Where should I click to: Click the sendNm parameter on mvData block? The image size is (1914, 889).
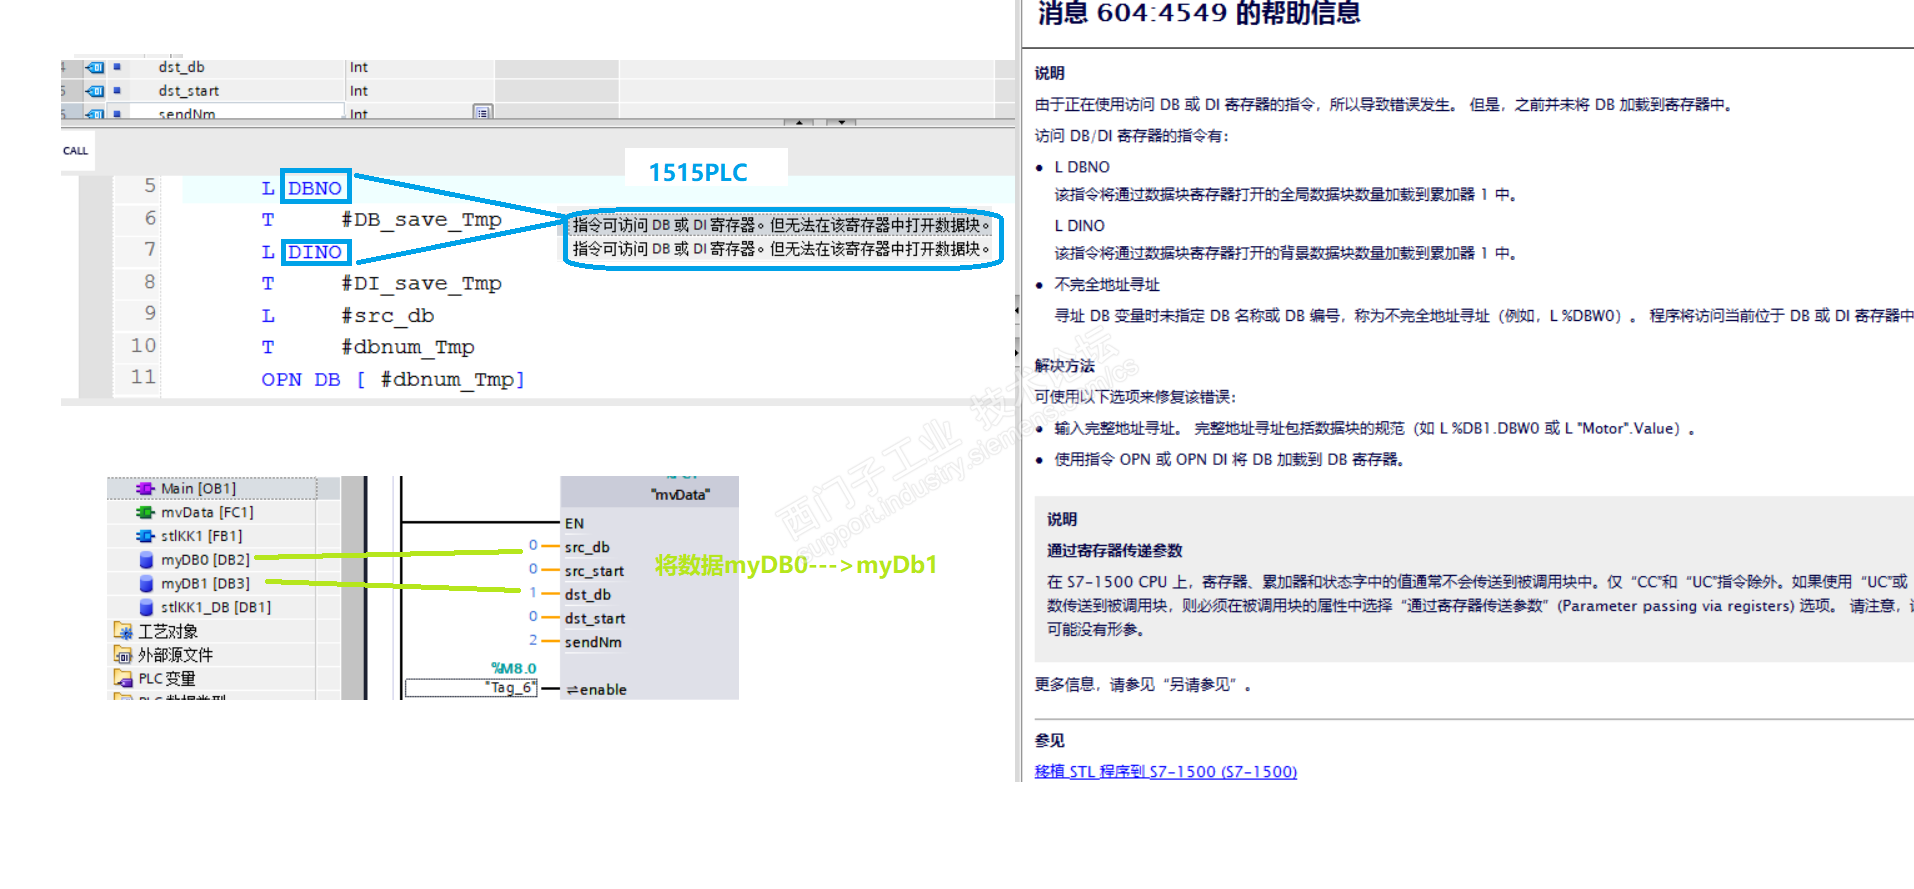tap(593, 642)
